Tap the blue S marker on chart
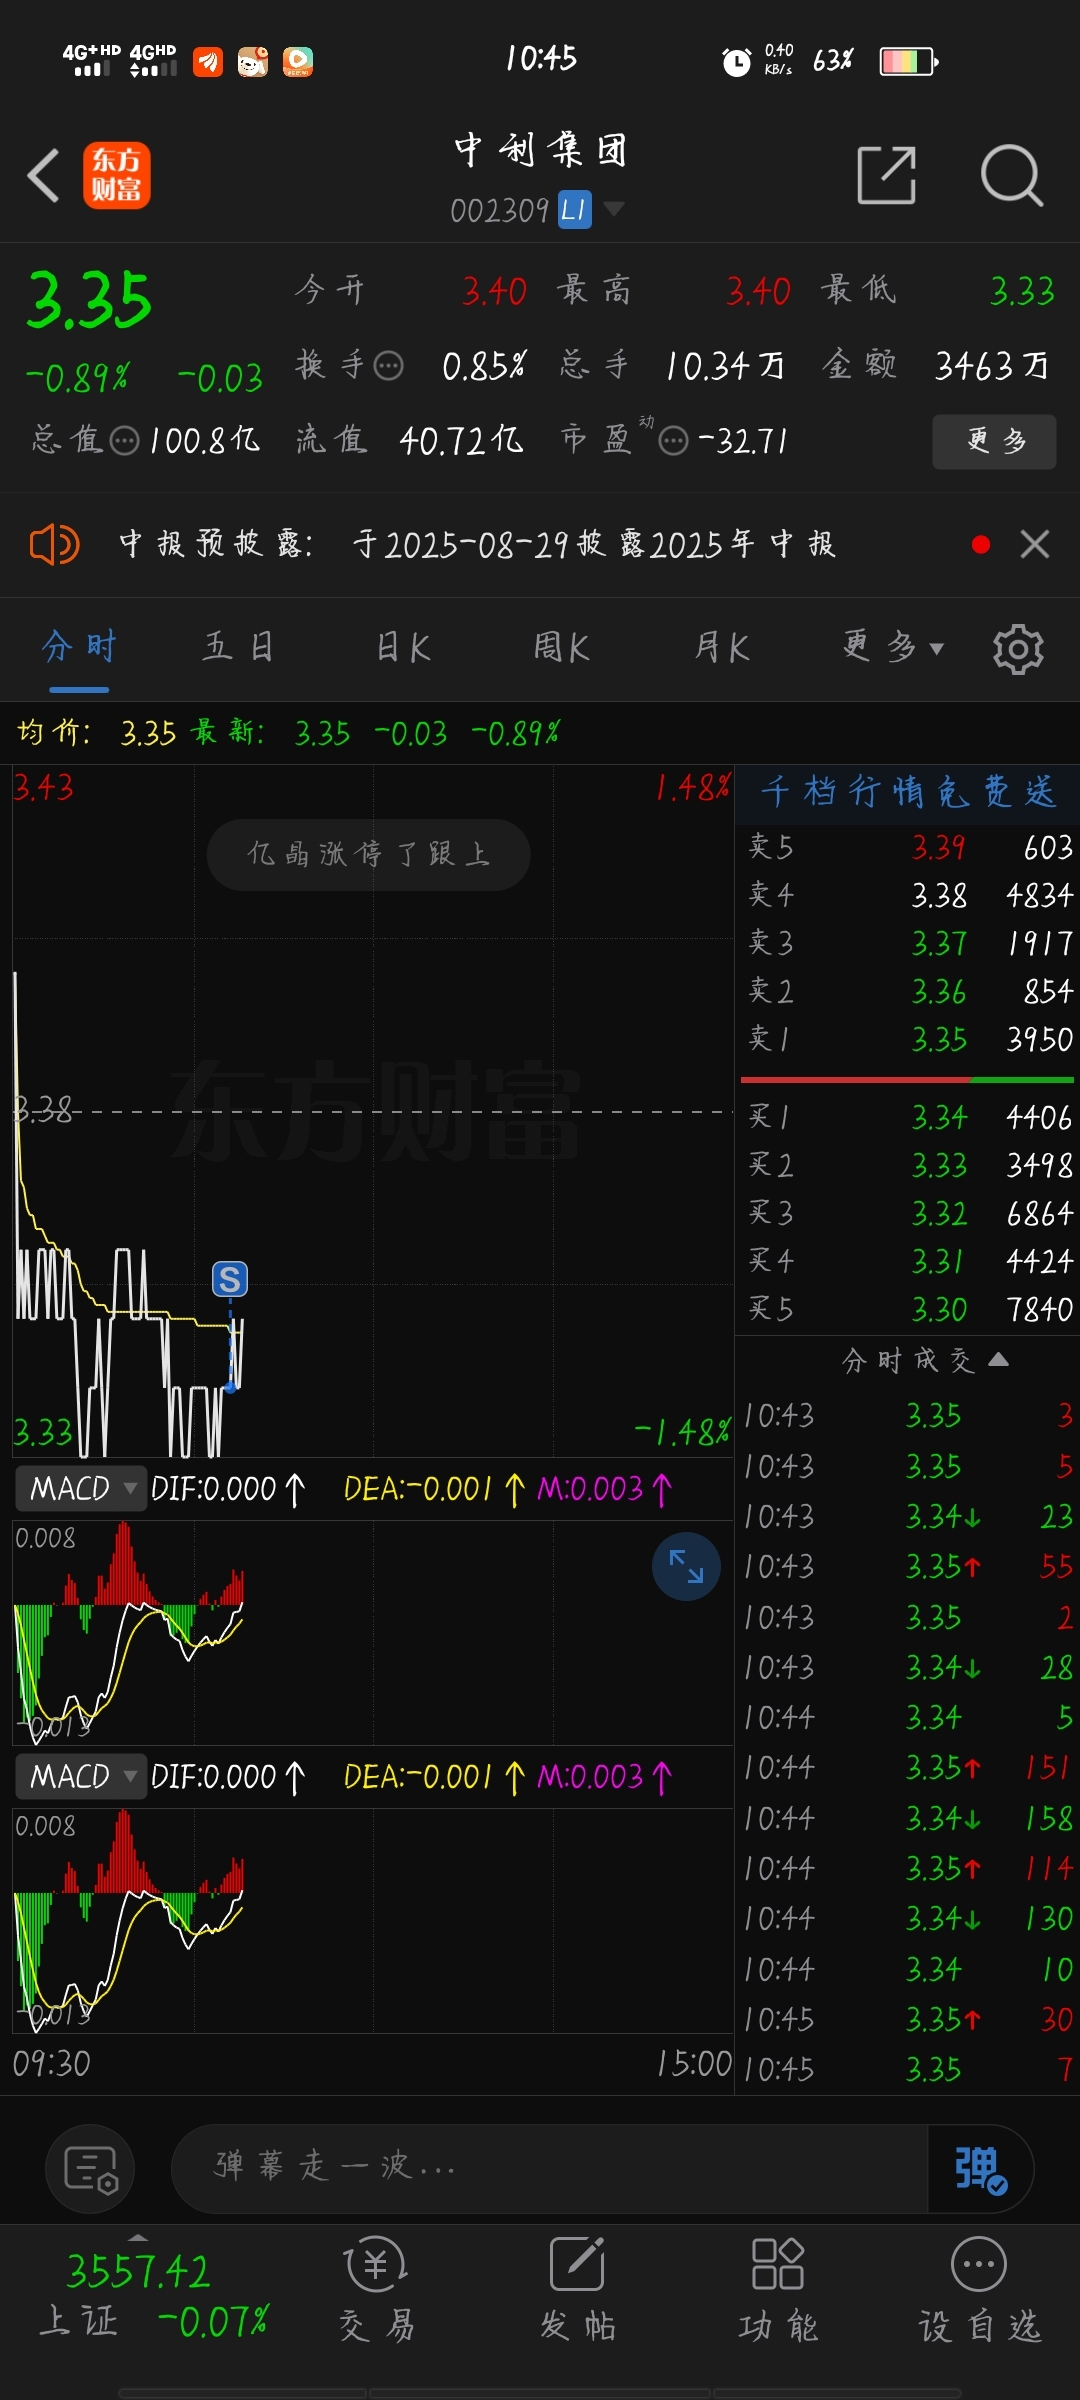This screenshot has width=1080, height=2400. coord(230,1279)
